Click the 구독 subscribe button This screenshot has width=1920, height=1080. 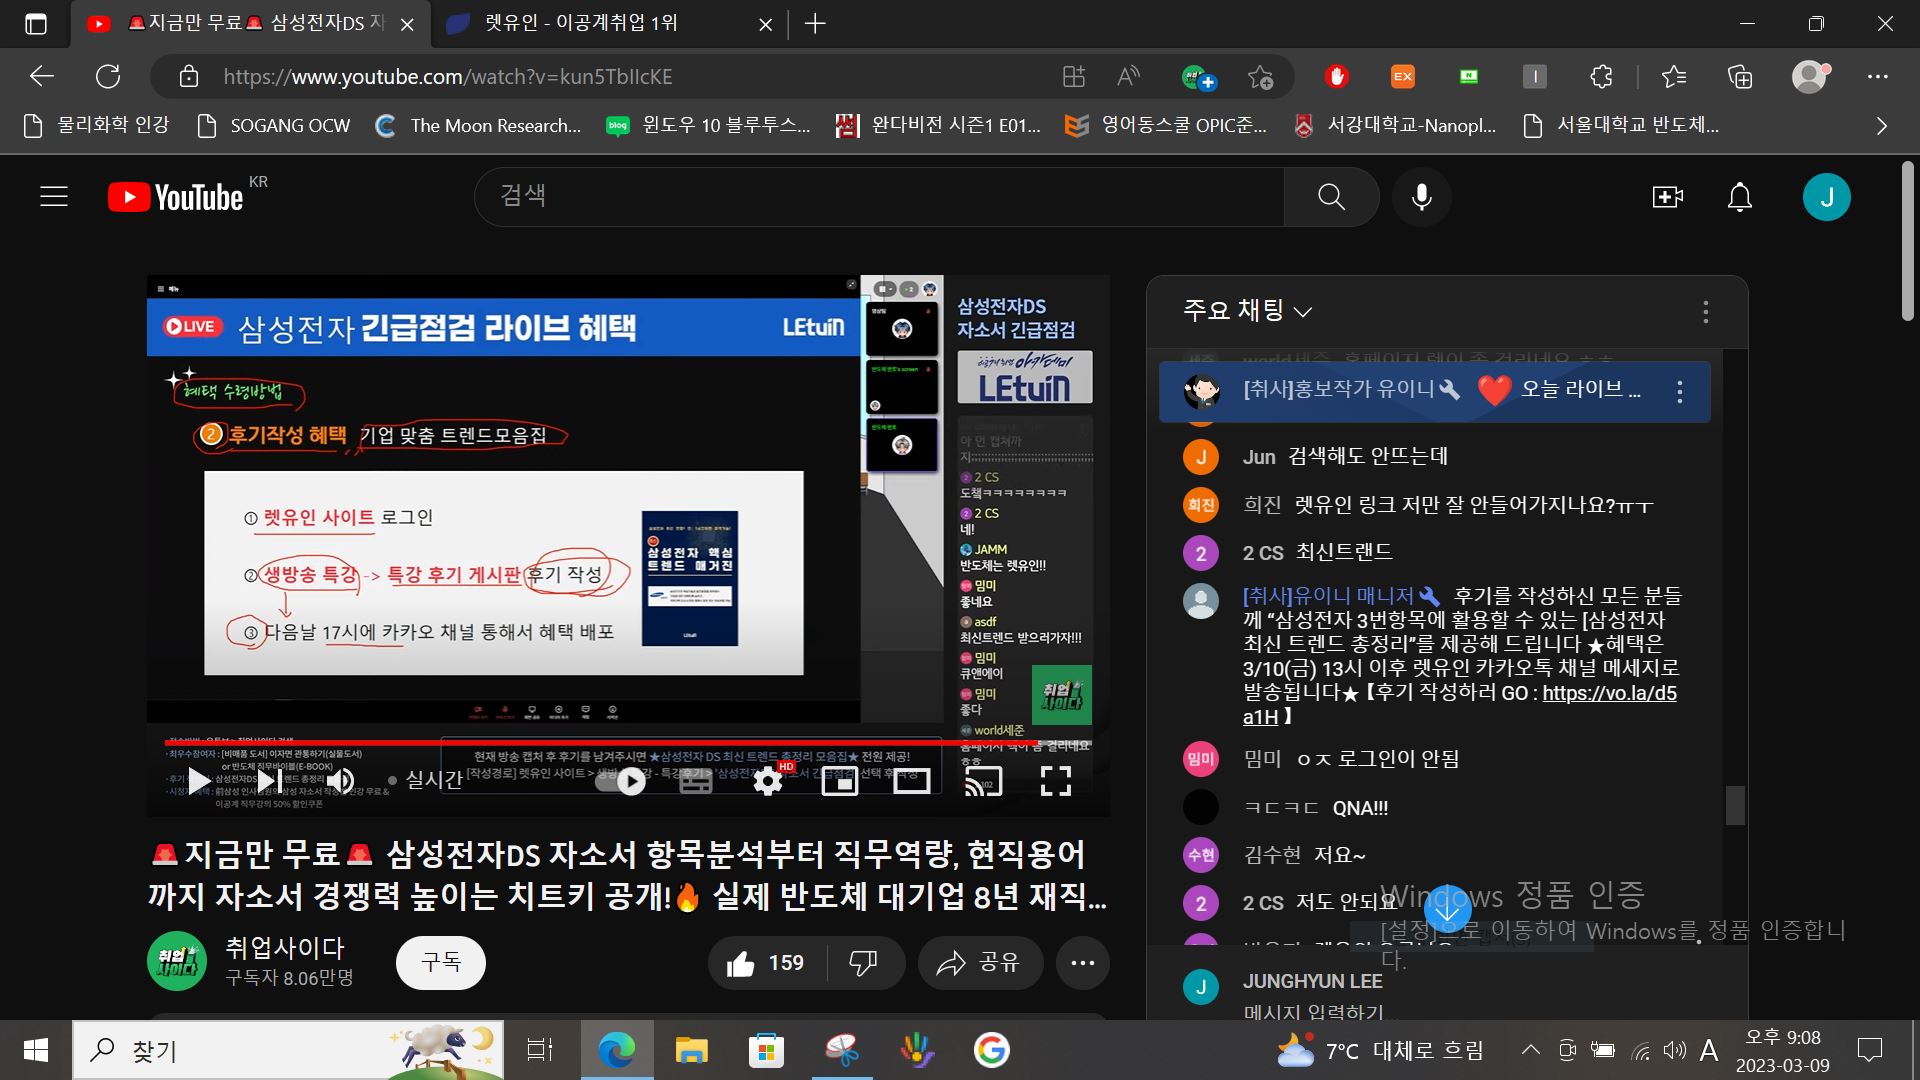click(440, 962)
